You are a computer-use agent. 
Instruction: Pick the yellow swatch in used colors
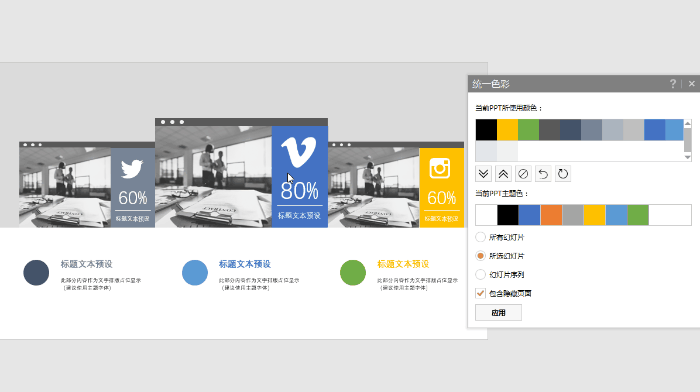507,129
